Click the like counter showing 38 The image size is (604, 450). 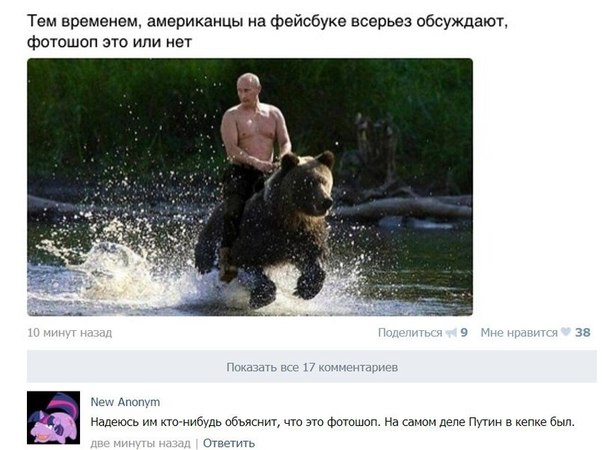(x=582, y=332)
